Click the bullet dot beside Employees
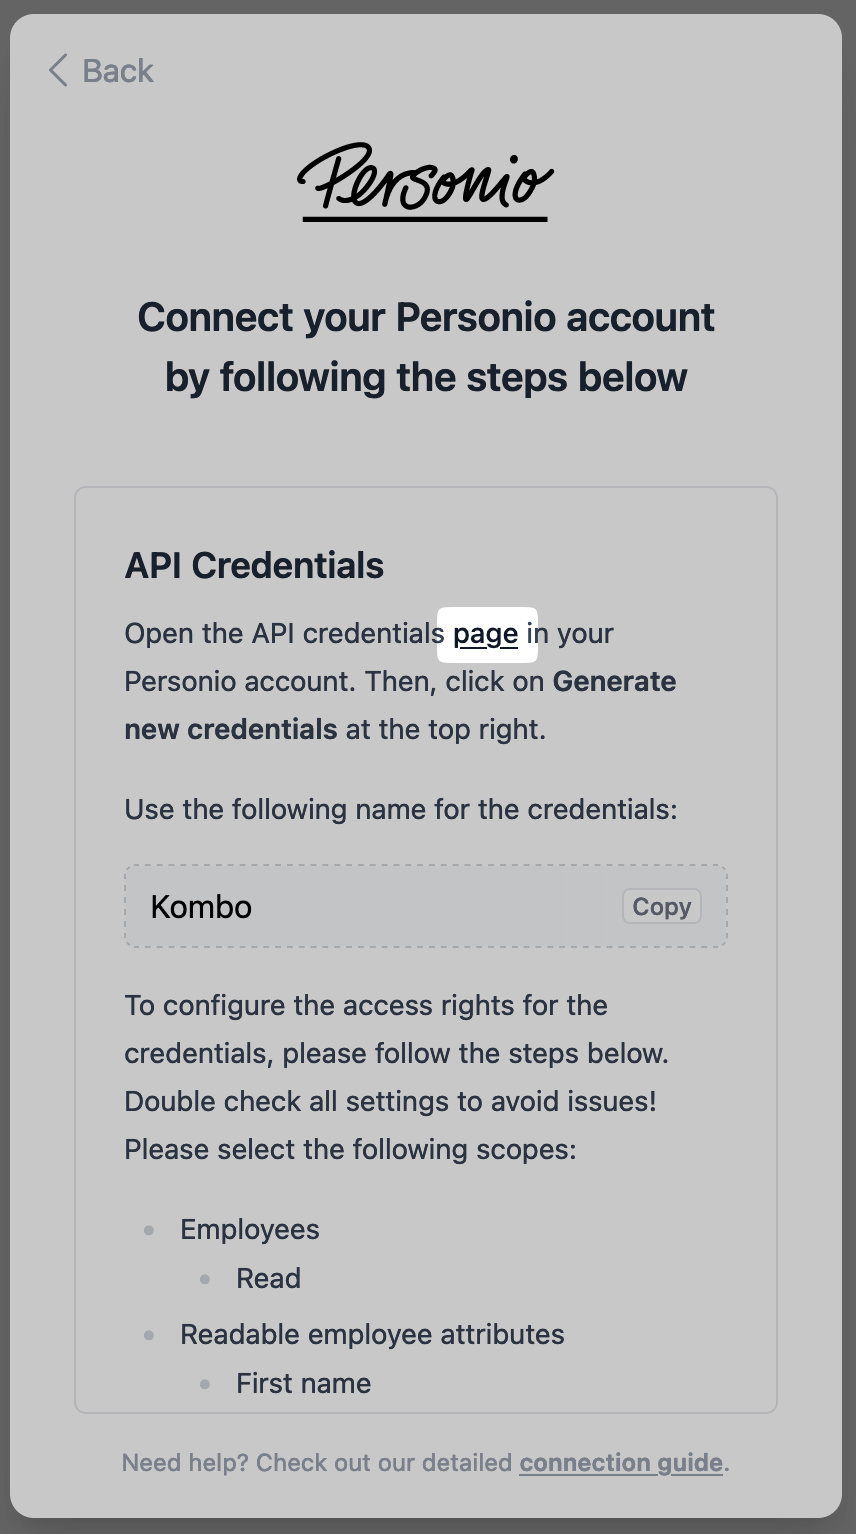Image resolution: width=856 pixels, height=1534 pixels. click(x=149, y=1230)
